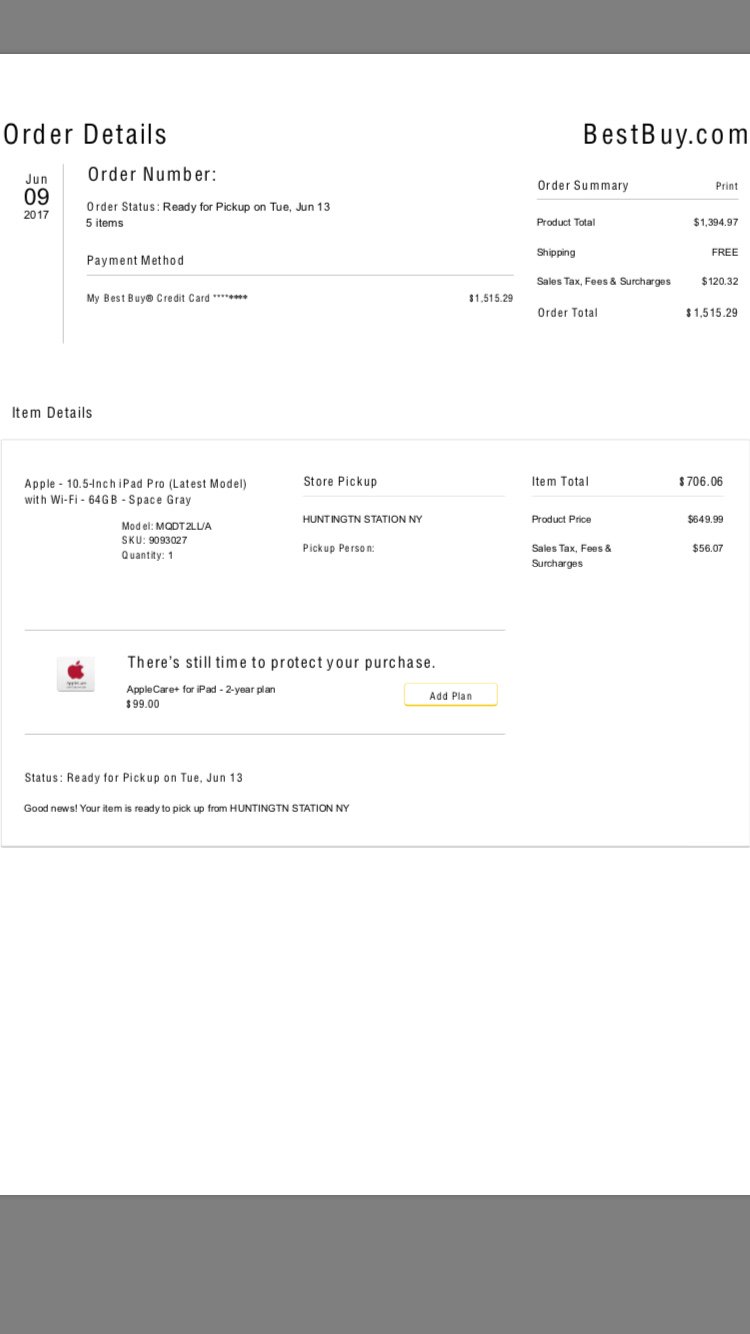750x1334 pixels.
Task: Click the Payment Method heading
Action: tap(135, 260)
